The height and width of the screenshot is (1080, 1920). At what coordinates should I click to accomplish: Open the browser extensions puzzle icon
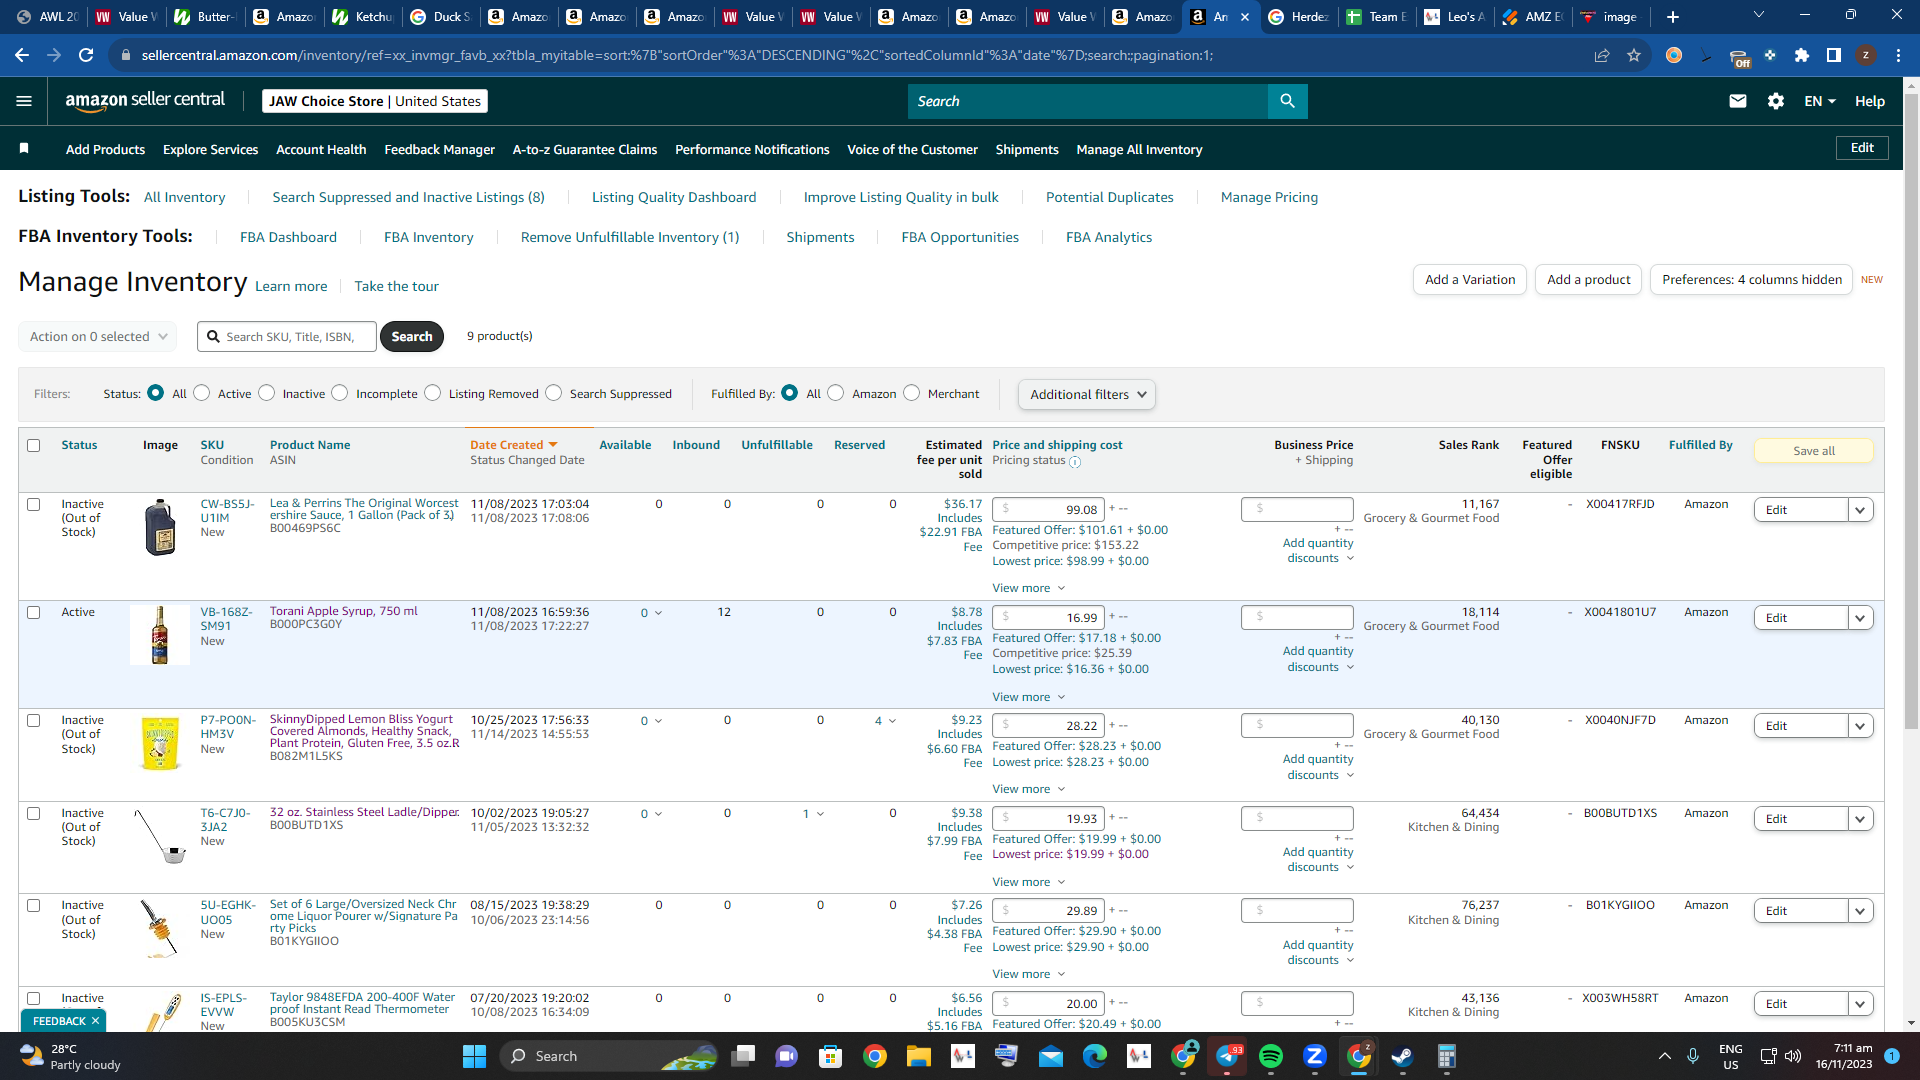point(1802,55)
